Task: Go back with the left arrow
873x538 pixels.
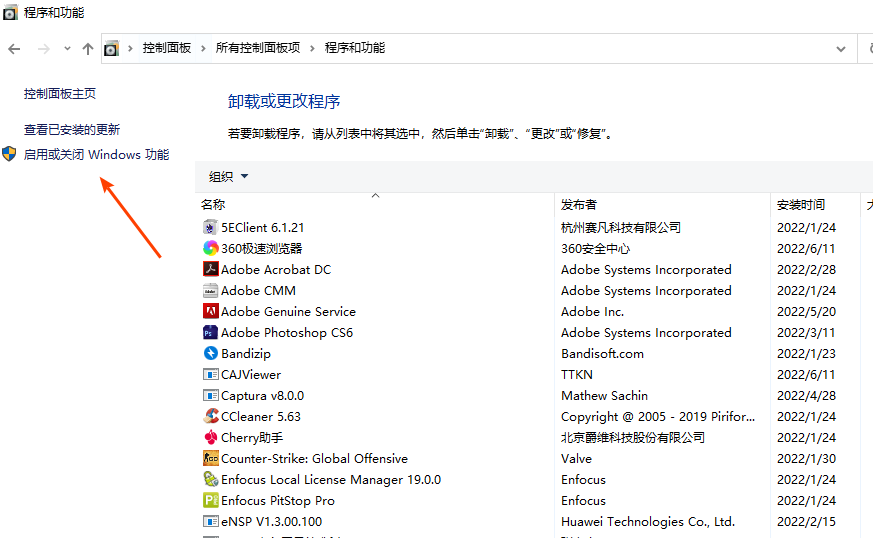Action: coord(14,49)
